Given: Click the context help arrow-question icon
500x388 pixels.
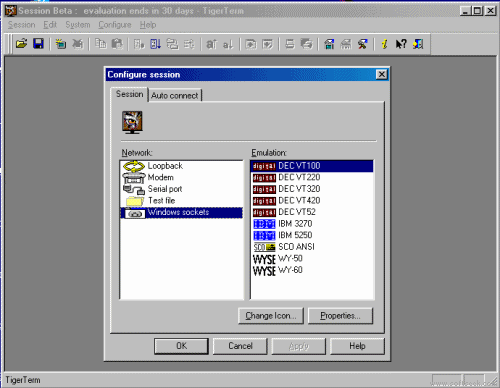Looking at the screenshot, I should click(x=401, y=44).
